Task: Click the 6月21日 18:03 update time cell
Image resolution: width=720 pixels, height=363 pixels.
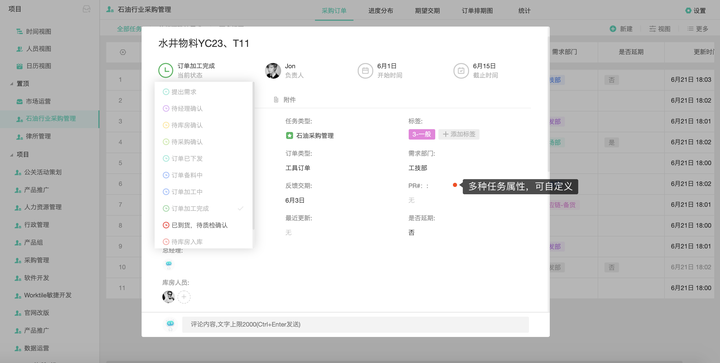Action: 691,80
